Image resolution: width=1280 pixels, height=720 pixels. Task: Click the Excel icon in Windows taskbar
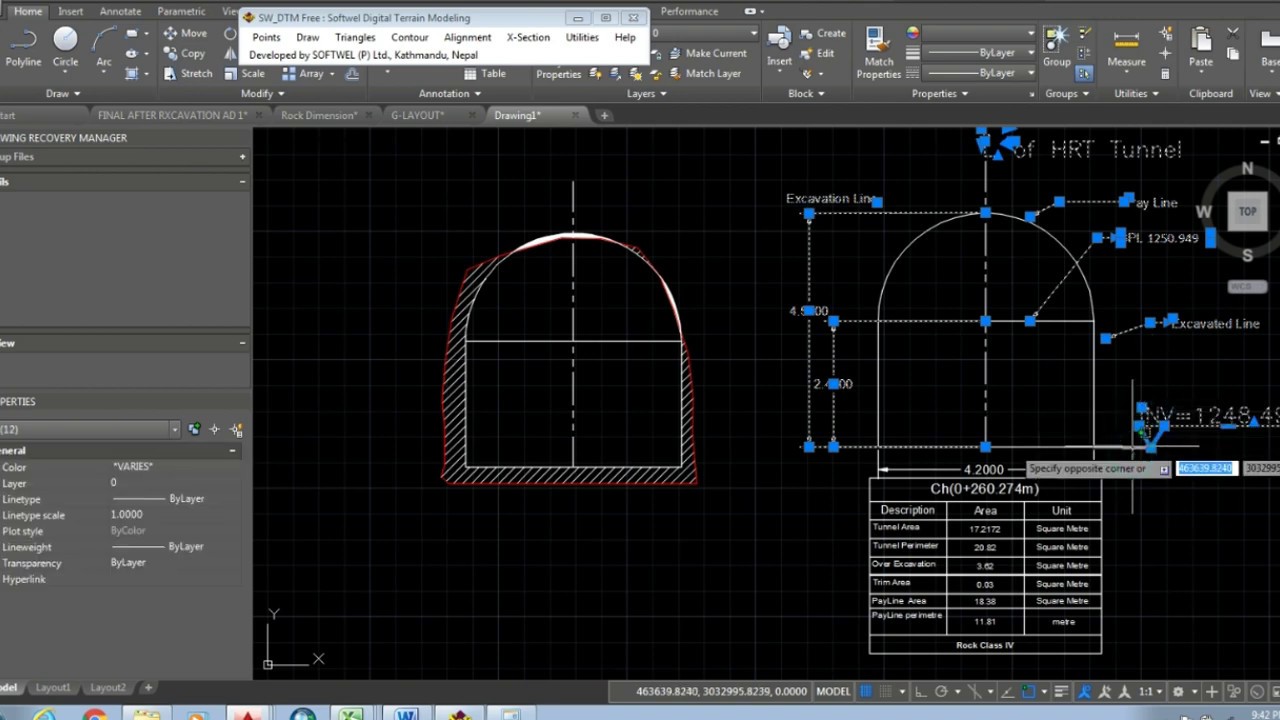tap(351, 714)
